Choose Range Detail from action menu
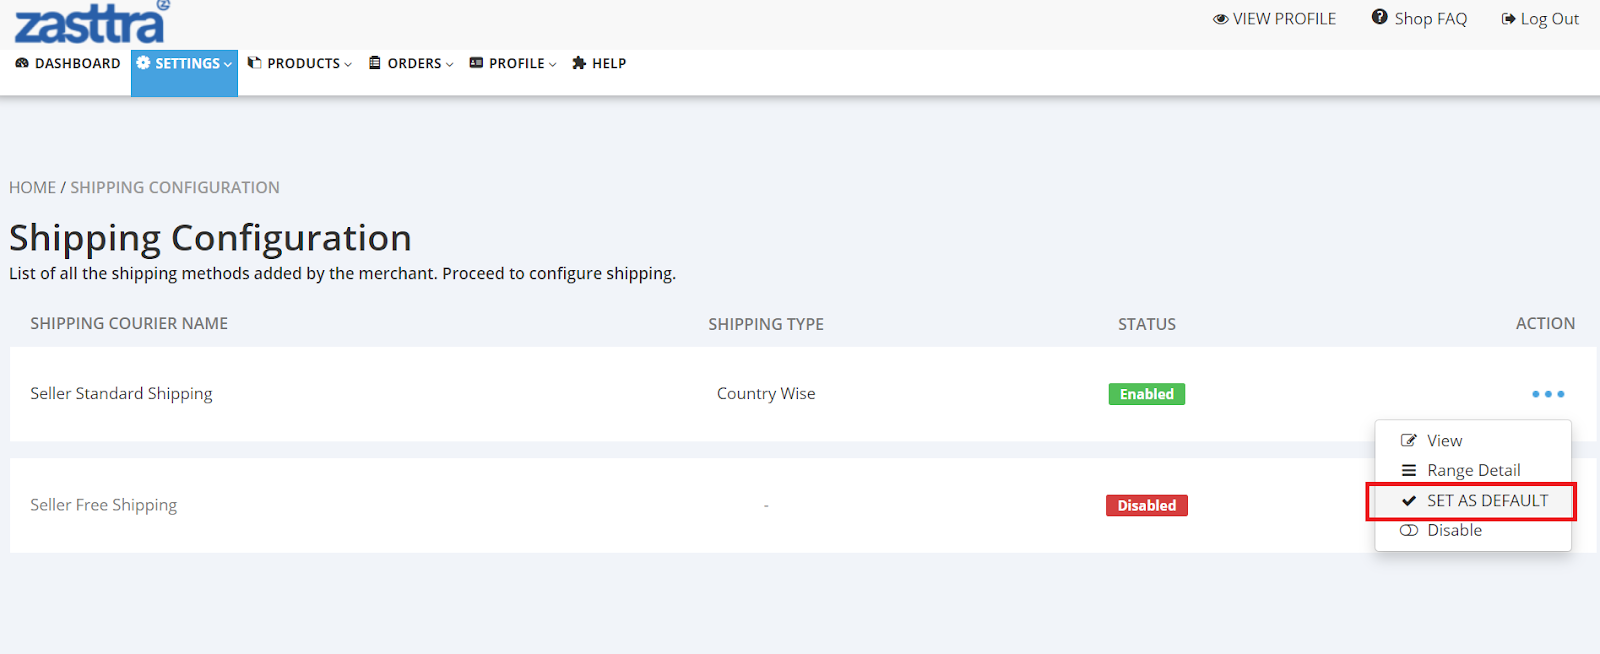Screen dimensions: 1600x654 [1473, 470]
